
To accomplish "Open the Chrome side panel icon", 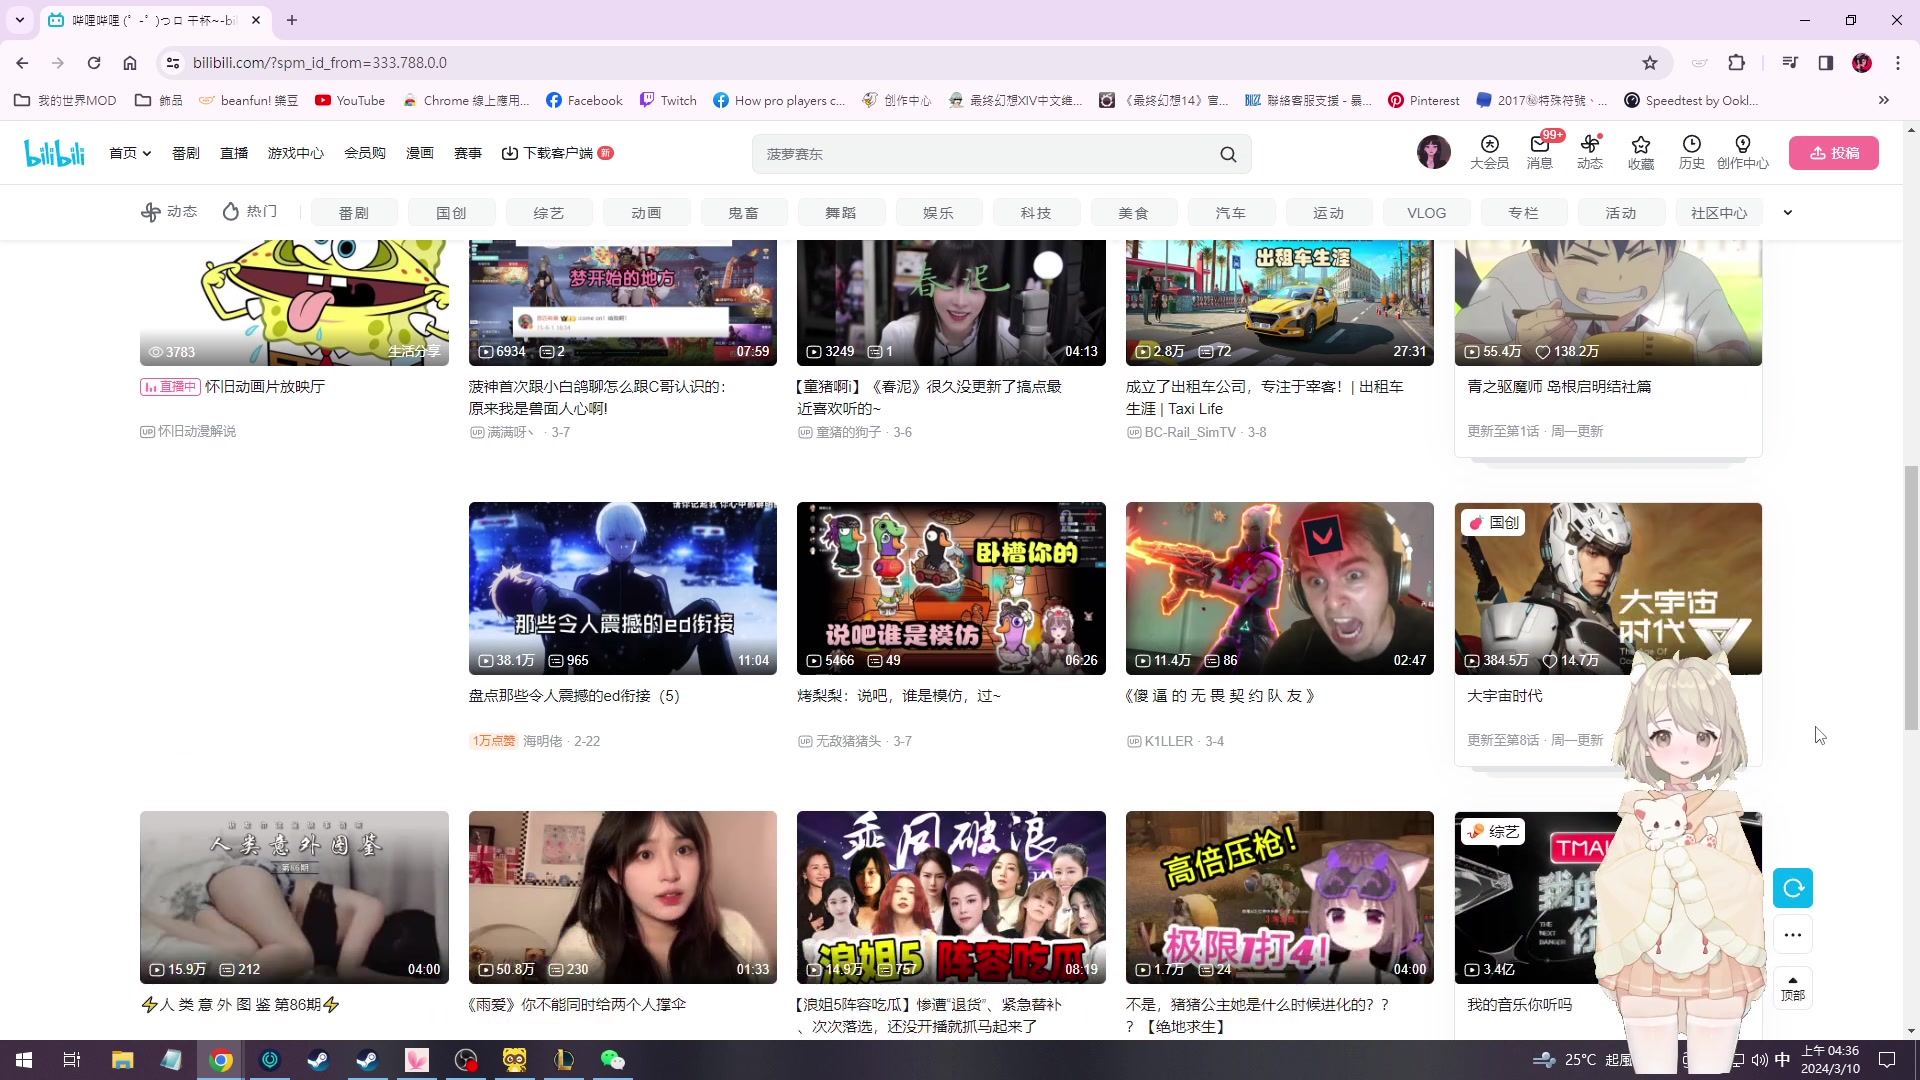I will click(x=1826, y=63).
